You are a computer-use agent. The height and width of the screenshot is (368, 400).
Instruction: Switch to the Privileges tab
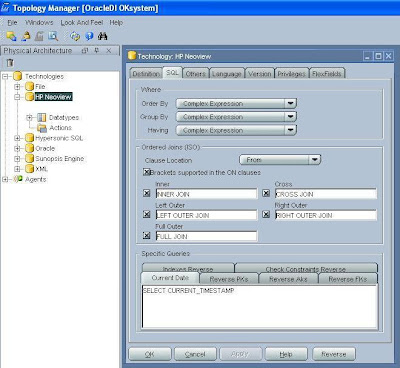coord(291,74)
